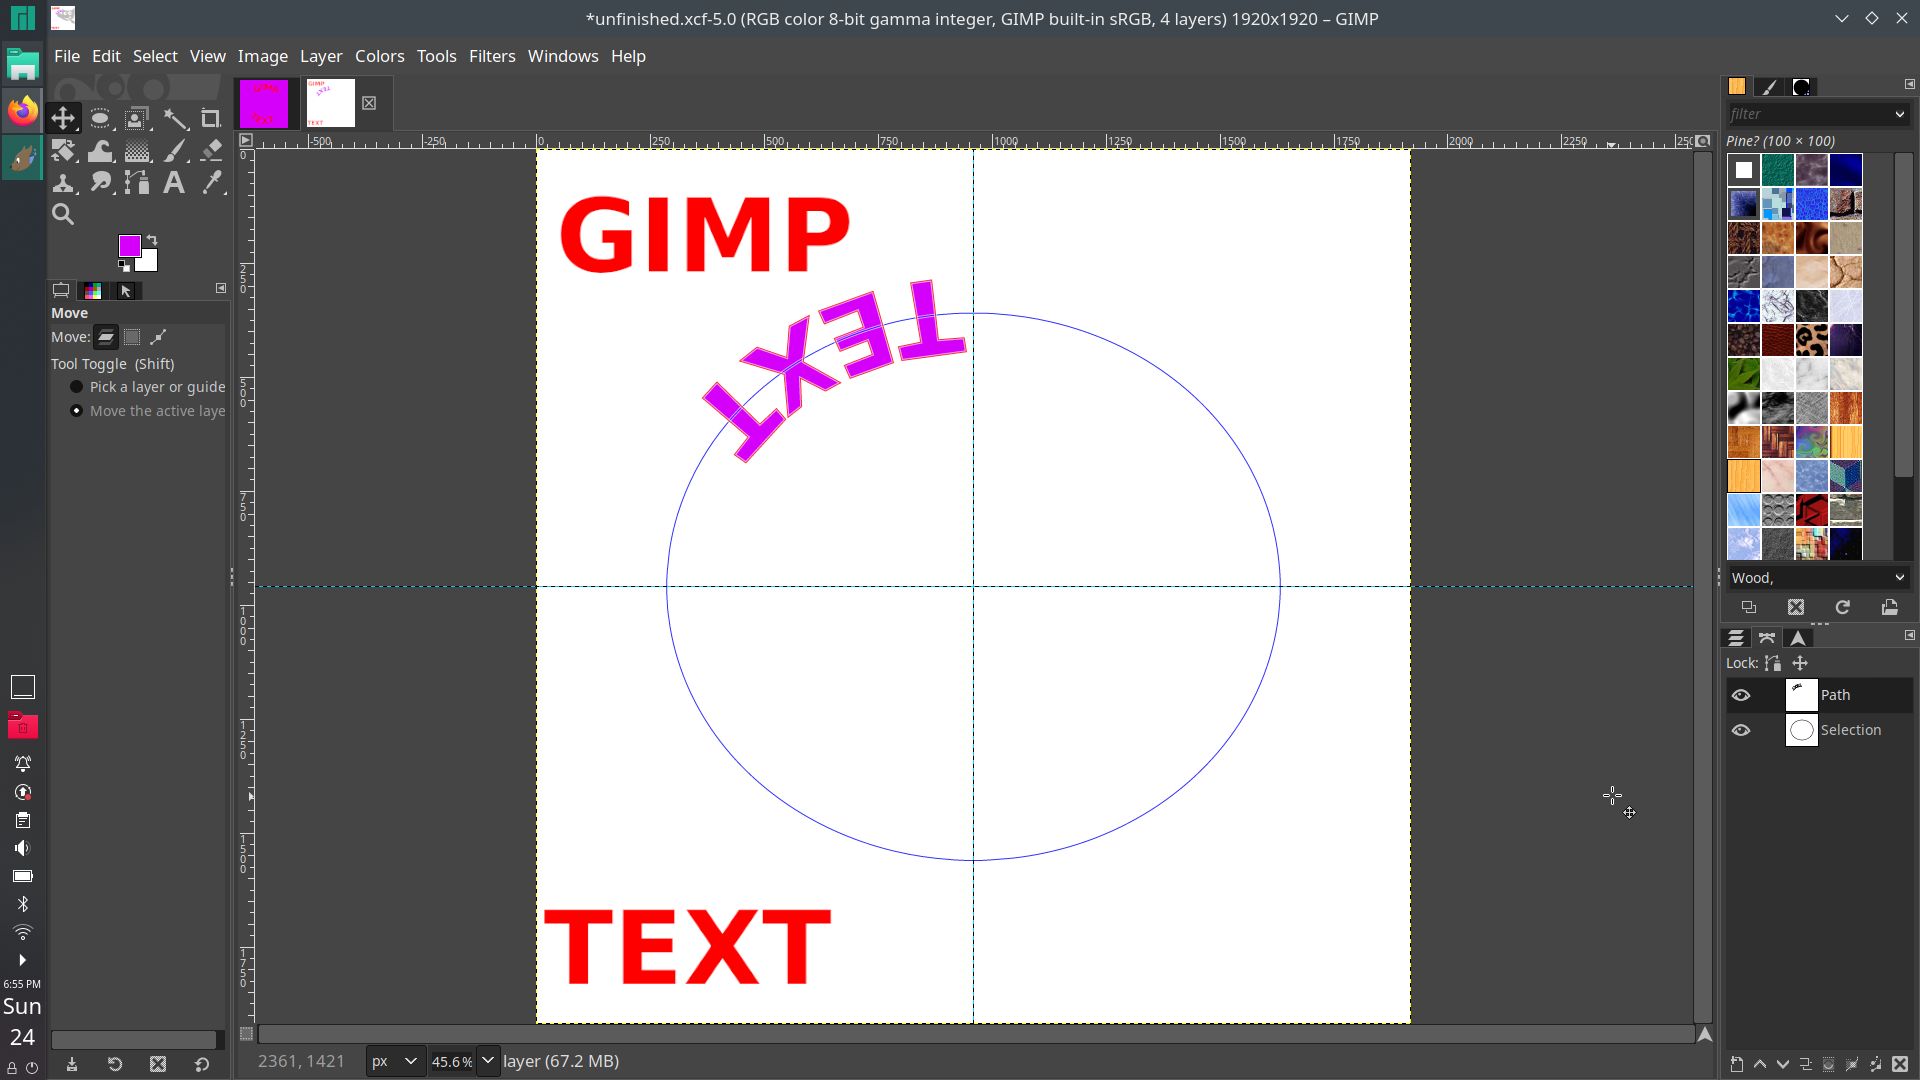
Task: Click the Bluetooth tray icon
Action: click(x=22, y=904)
